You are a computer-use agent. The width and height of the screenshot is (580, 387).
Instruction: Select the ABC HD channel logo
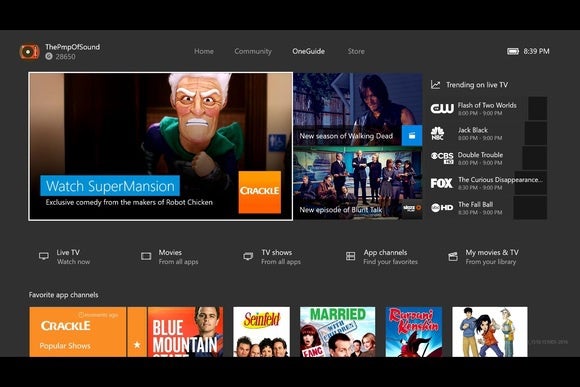442,208
